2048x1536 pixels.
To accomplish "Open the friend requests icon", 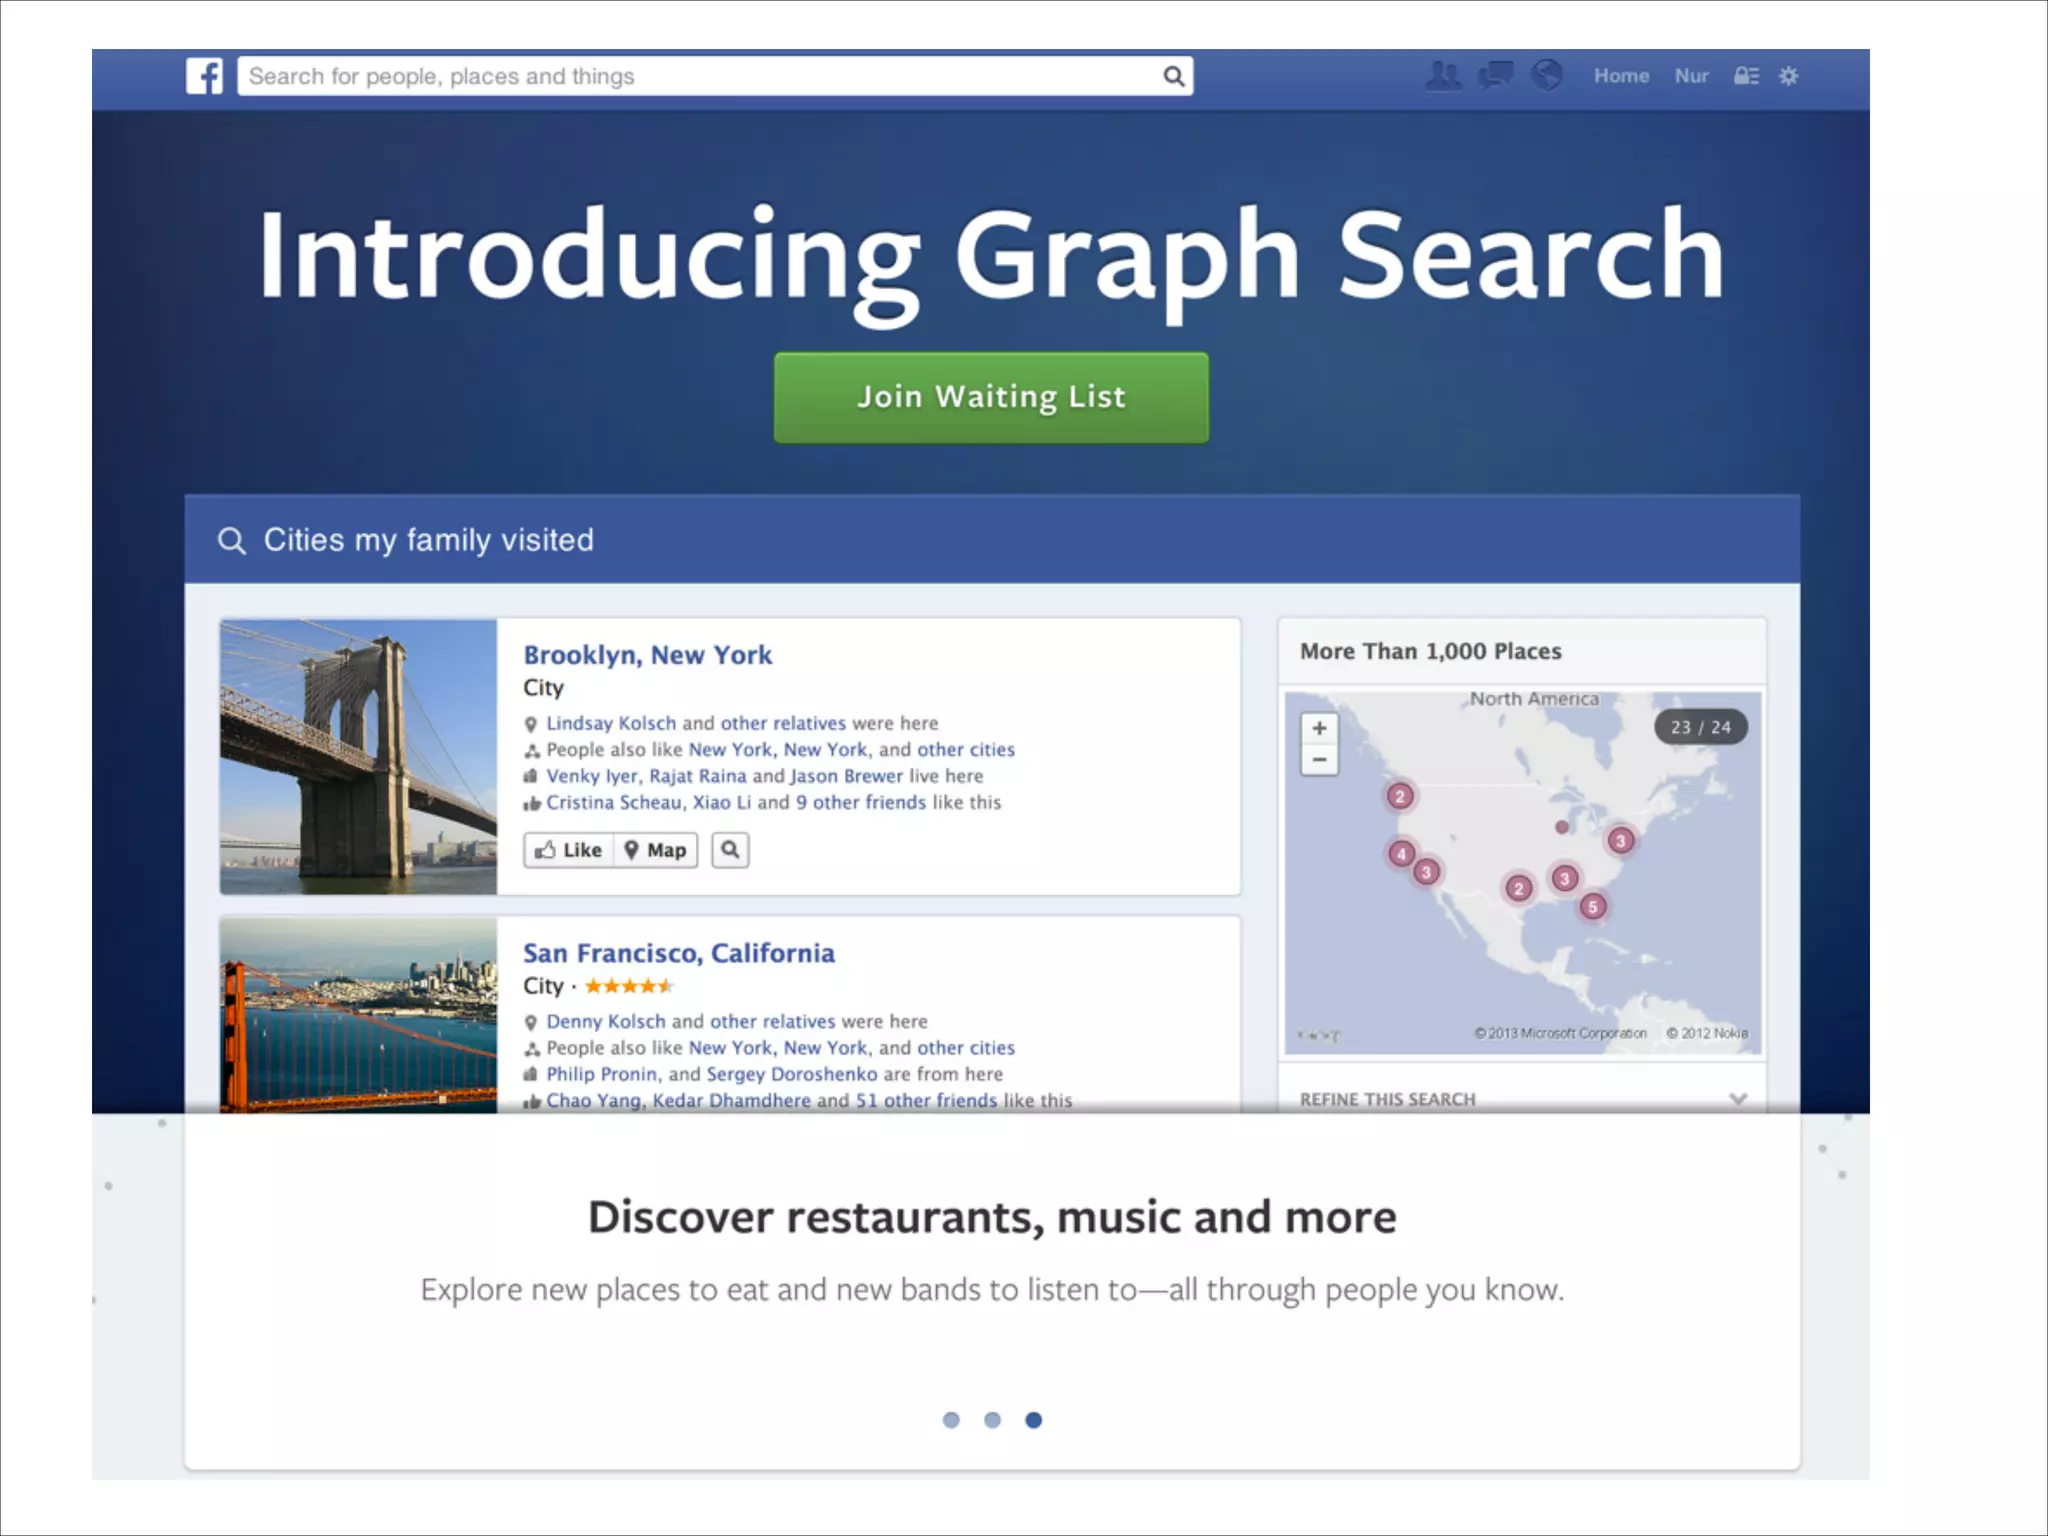I will point(1442,76).
